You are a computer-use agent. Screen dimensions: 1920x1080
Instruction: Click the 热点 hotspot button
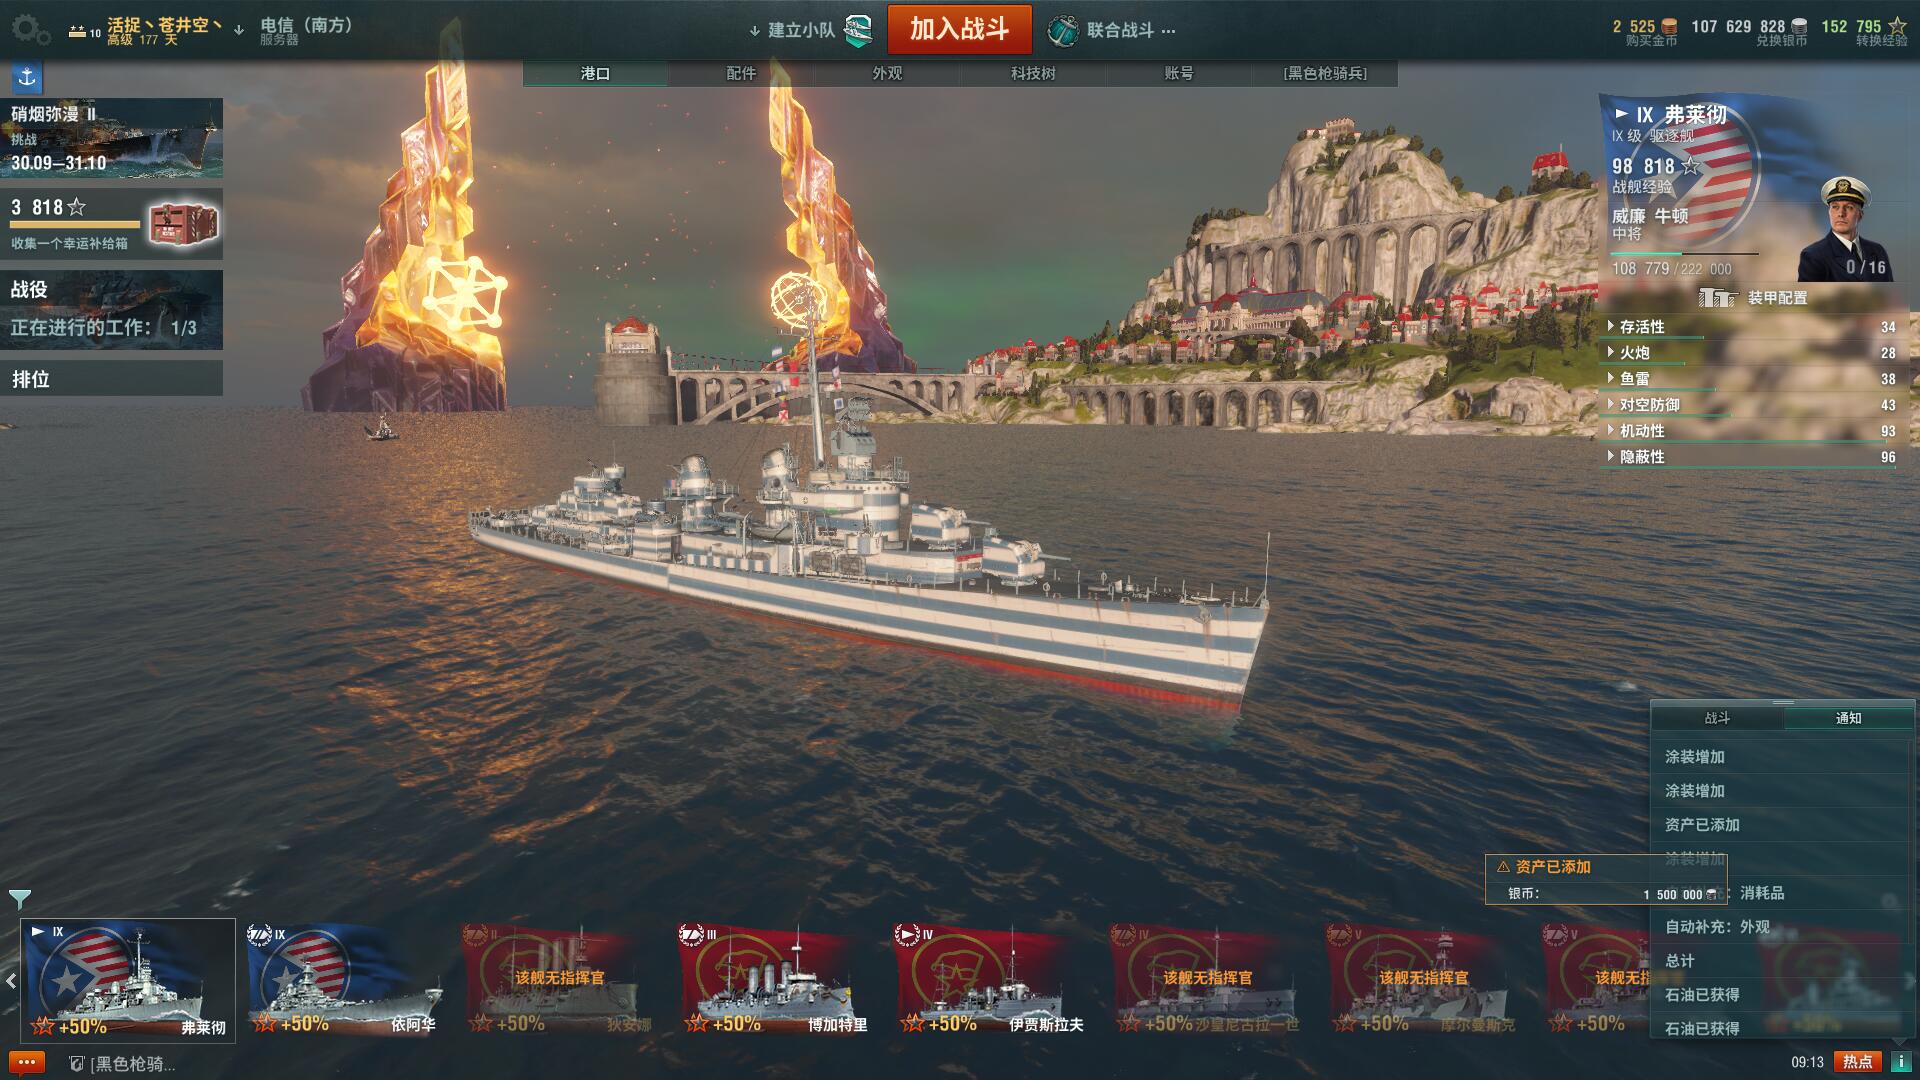click(1858, 1062)
